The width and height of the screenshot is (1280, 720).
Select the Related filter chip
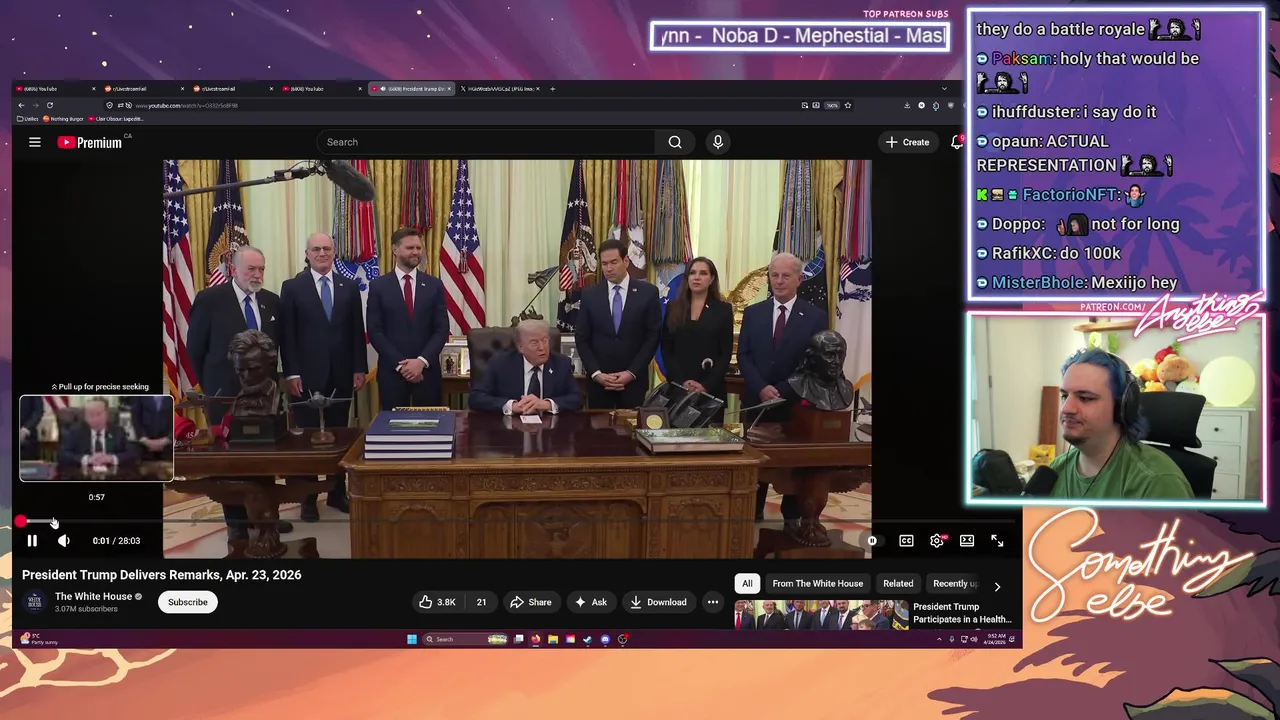[x=898, y=583]
